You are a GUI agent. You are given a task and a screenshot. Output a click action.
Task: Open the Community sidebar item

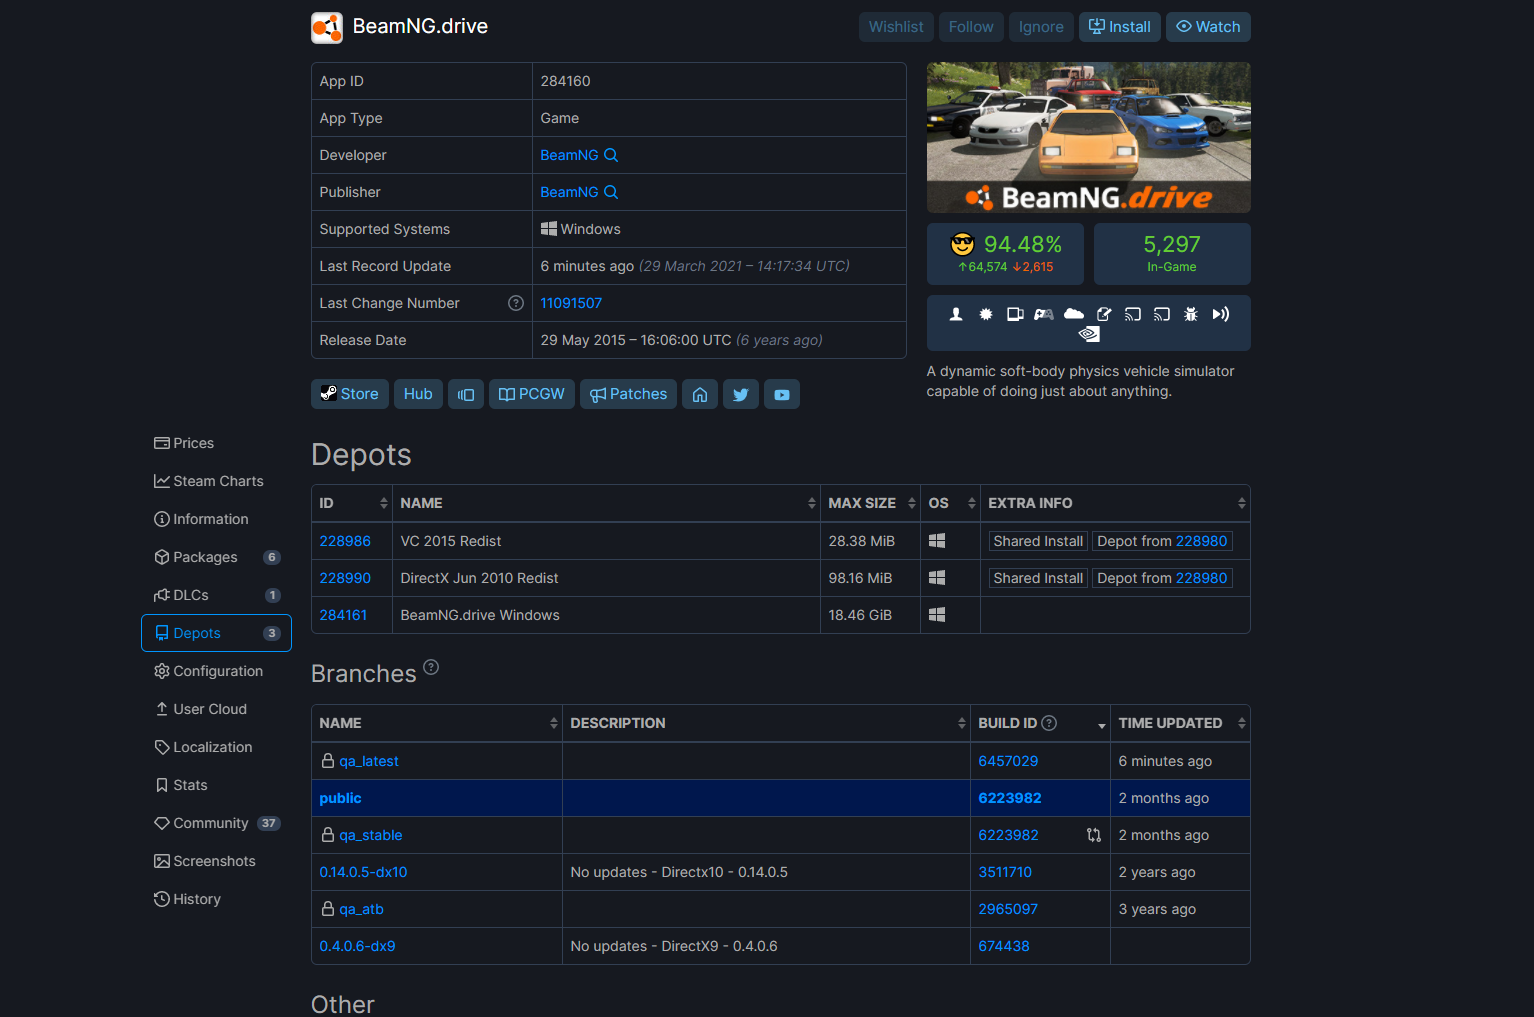pyautogui.click(x=216, y=823)
